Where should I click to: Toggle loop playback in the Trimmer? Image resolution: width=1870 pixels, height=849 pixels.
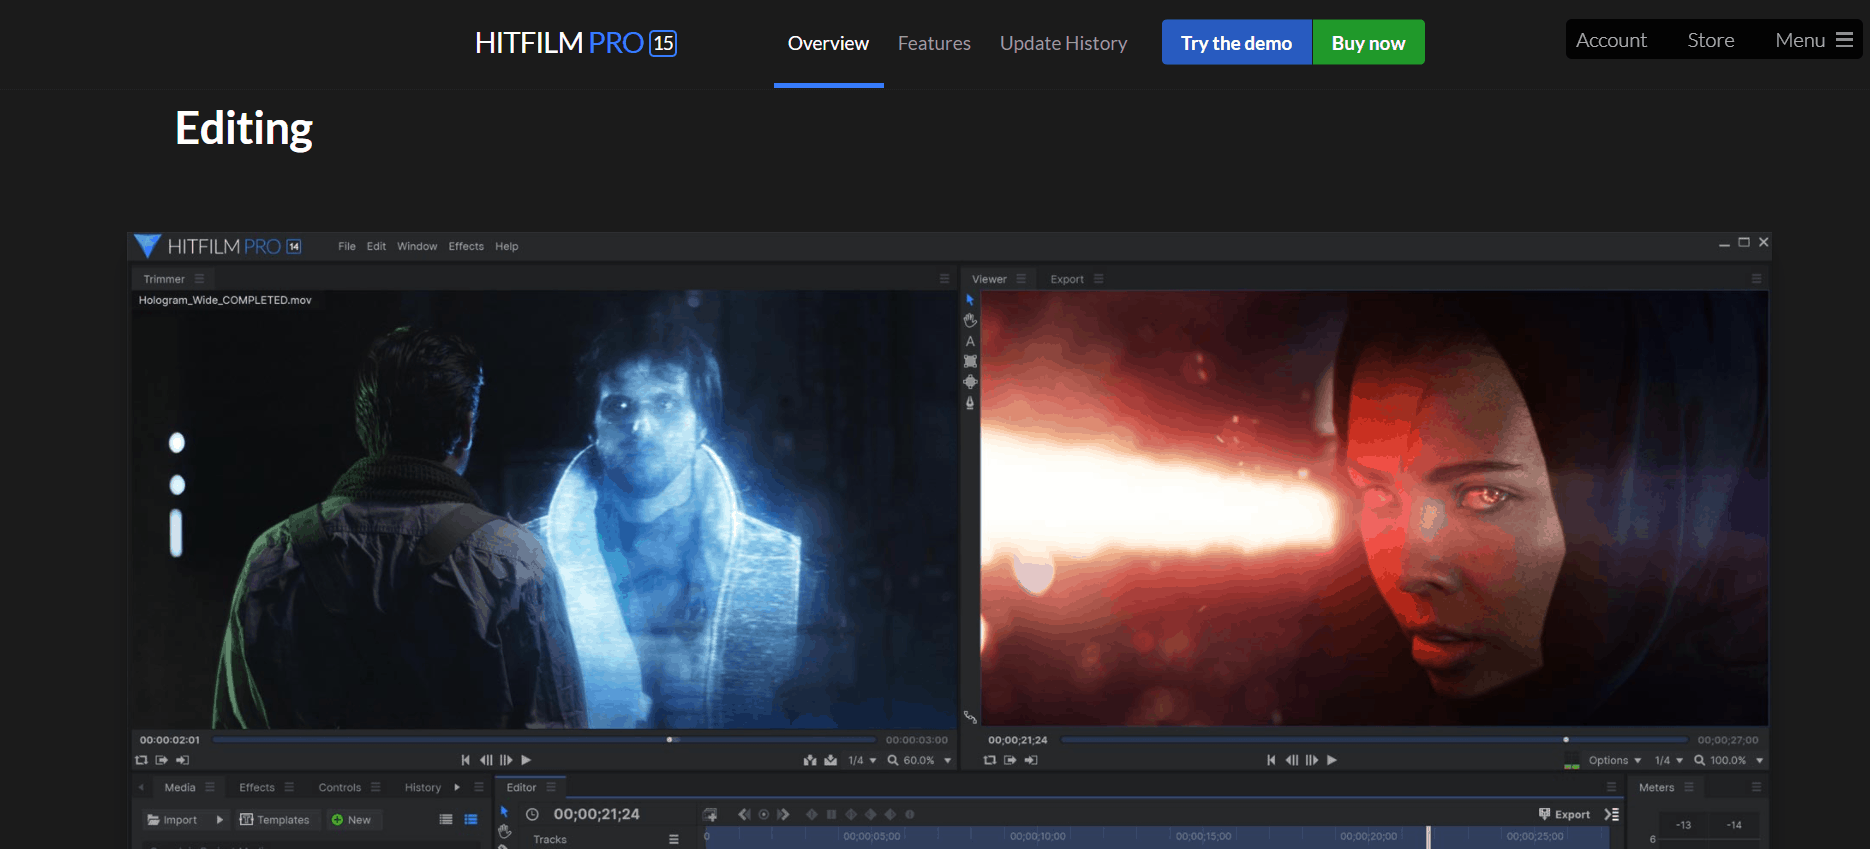(141, 760)
